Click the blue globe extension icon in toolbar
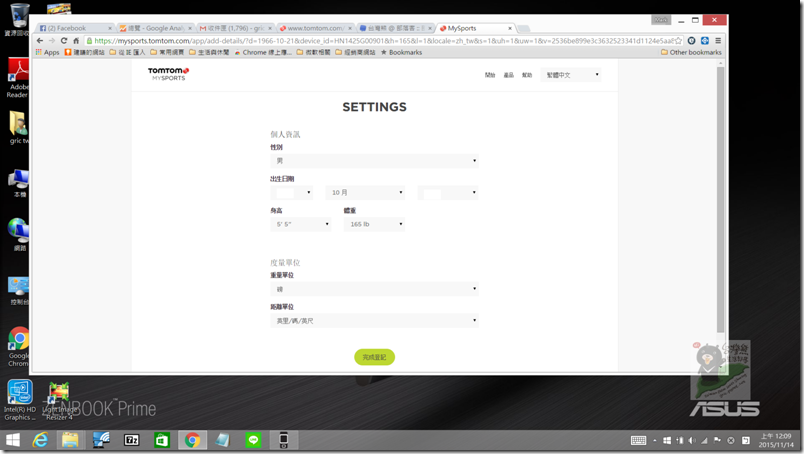804x454 pixels. pyautogui.click(x=705, y=41)
